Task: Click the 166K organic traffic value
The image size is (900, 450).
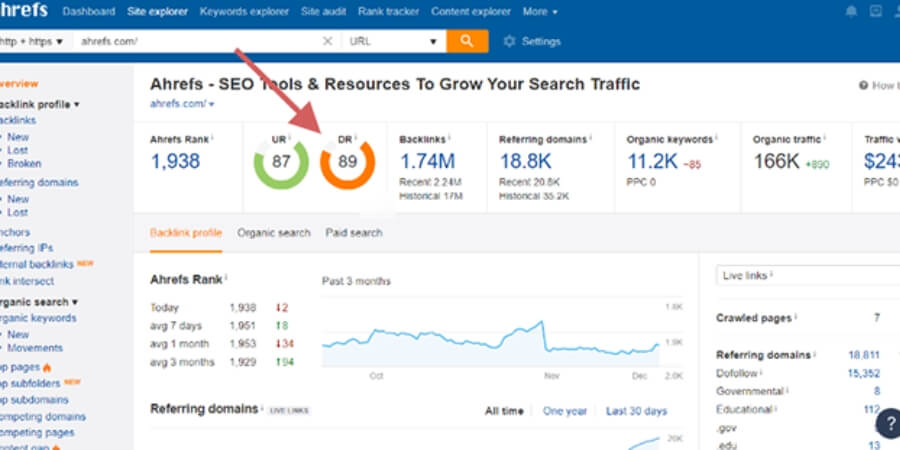Action: click(776, 161)
